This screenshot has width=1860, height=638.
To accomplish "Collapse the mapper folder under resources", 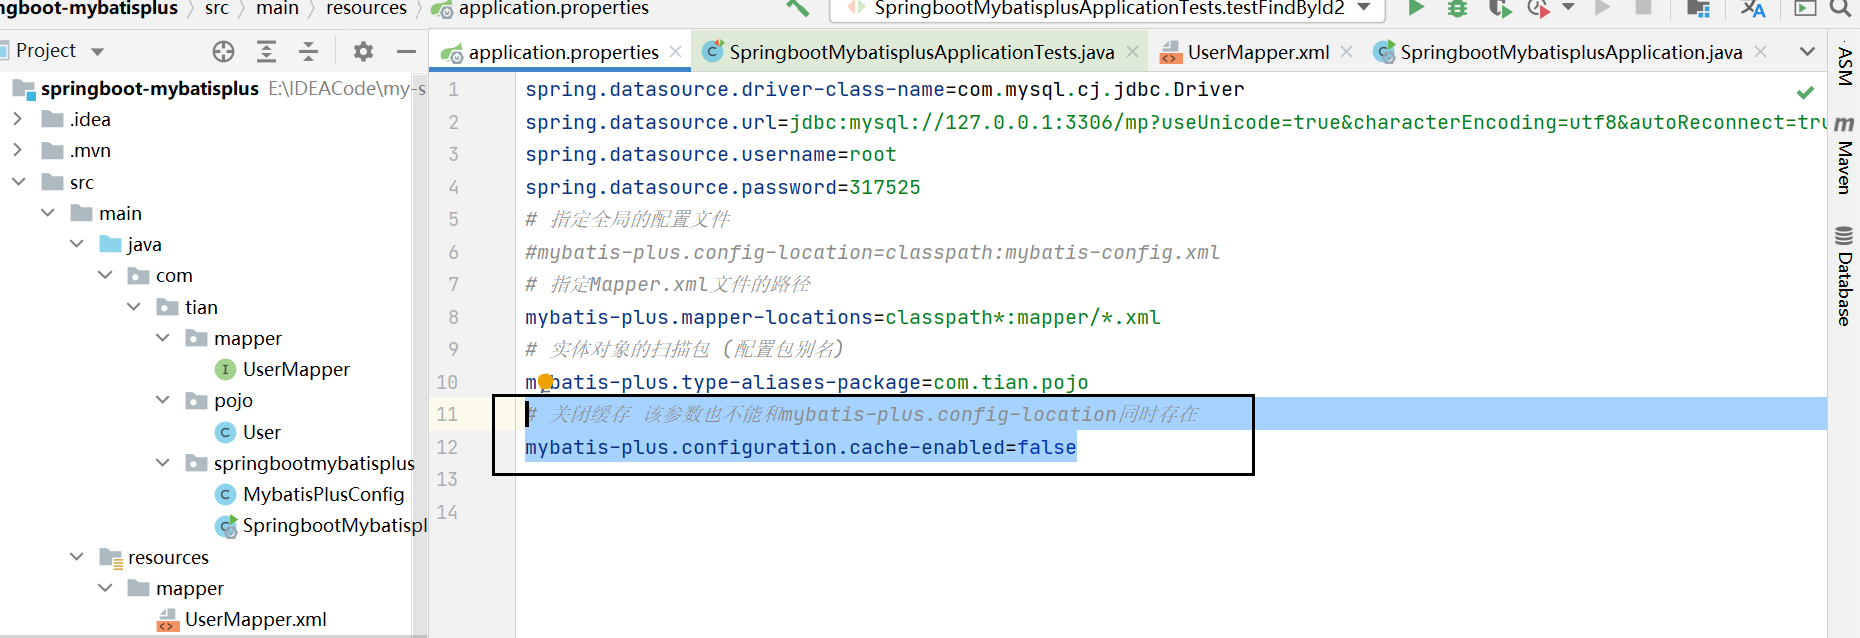I will click(x=105, y=588).
